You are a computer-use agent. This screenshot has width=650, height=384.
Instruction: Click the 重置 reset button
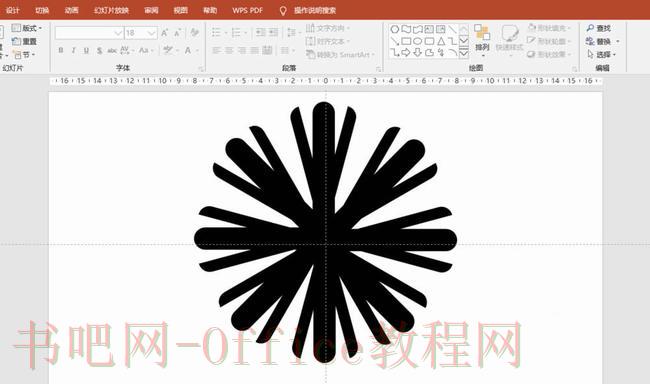(25, 41)
